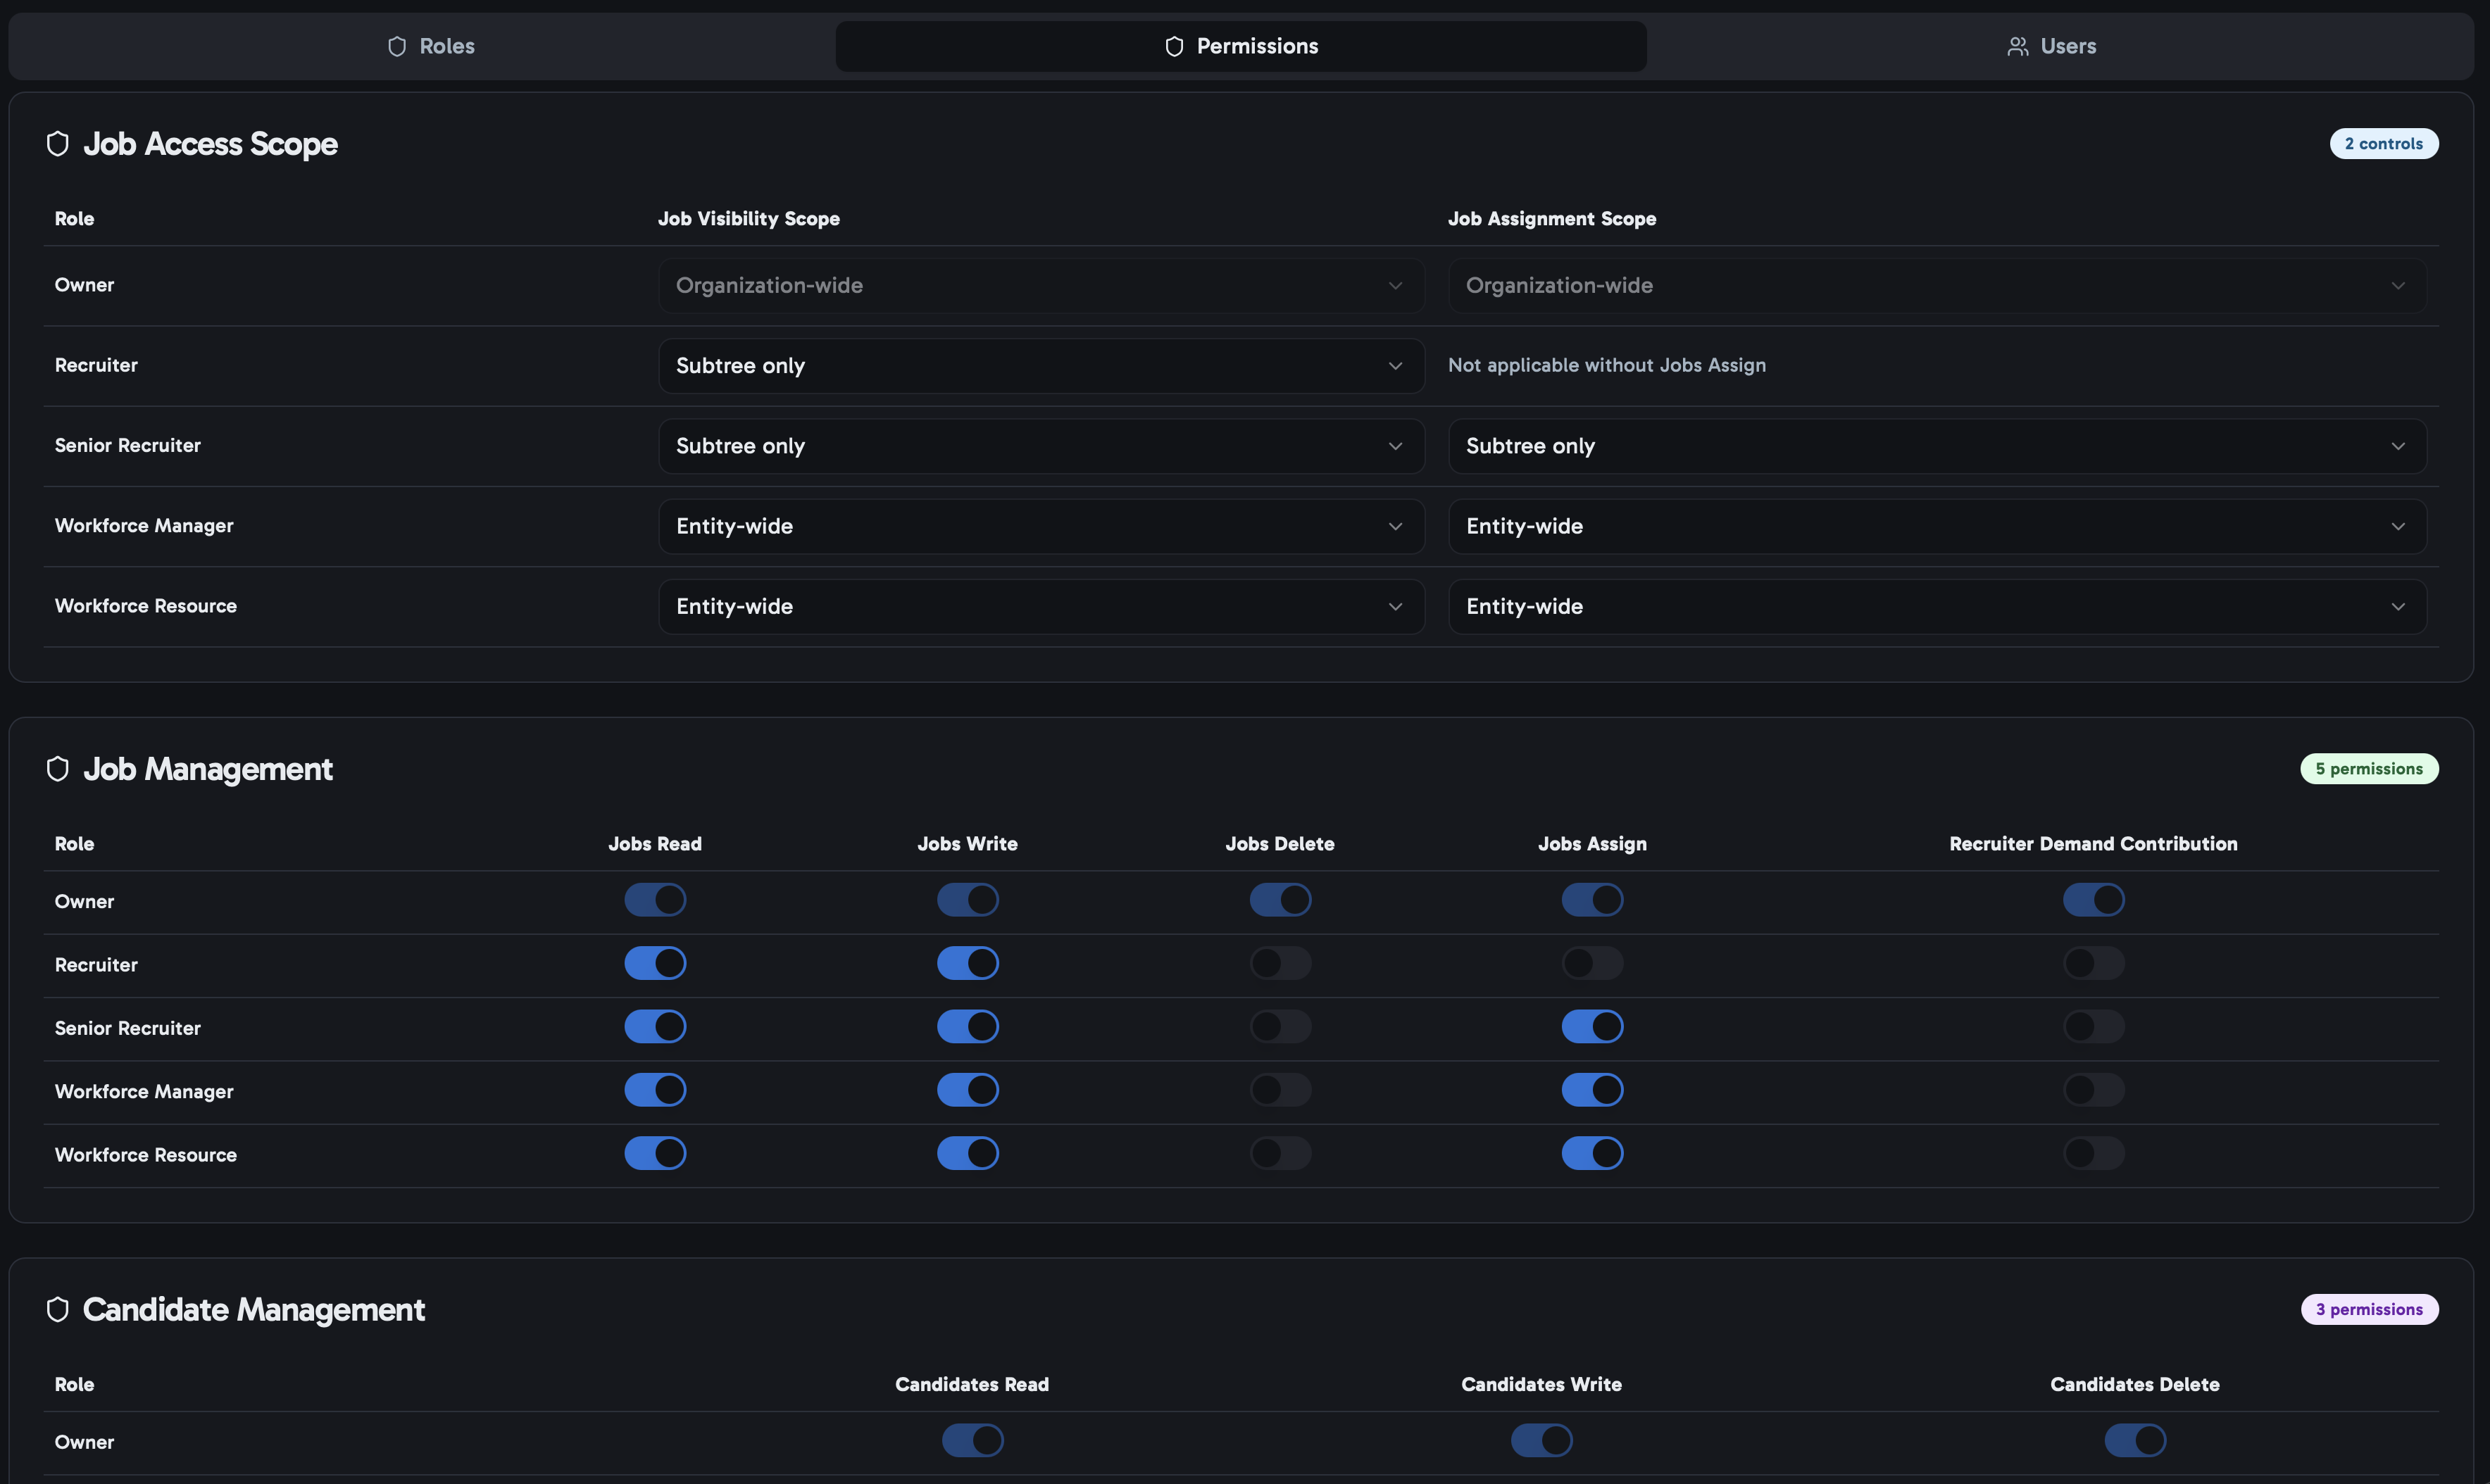Click the shield icon in Roles tab
Screen dimensions: 2490x1484
click(x=397, y=46)
